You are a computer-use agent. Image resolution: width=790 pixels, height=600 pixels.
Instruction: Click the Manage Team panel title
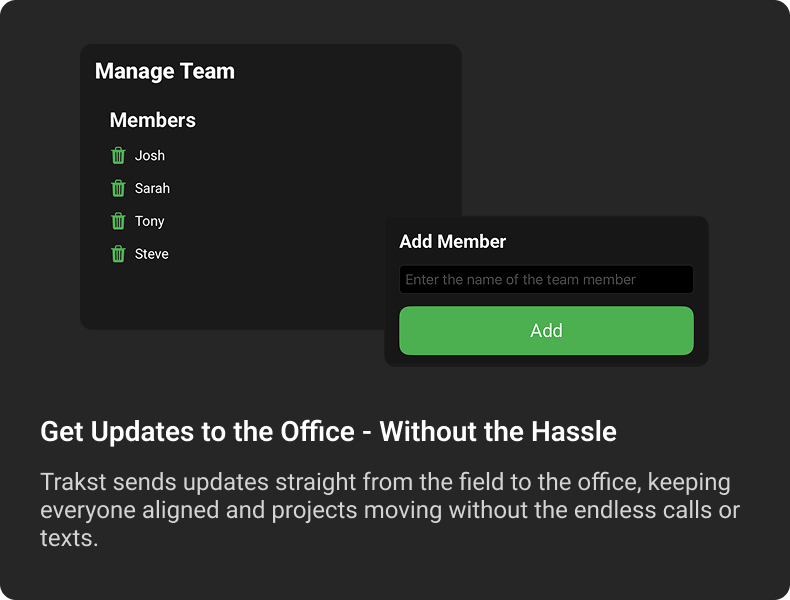tap(165, 72)
